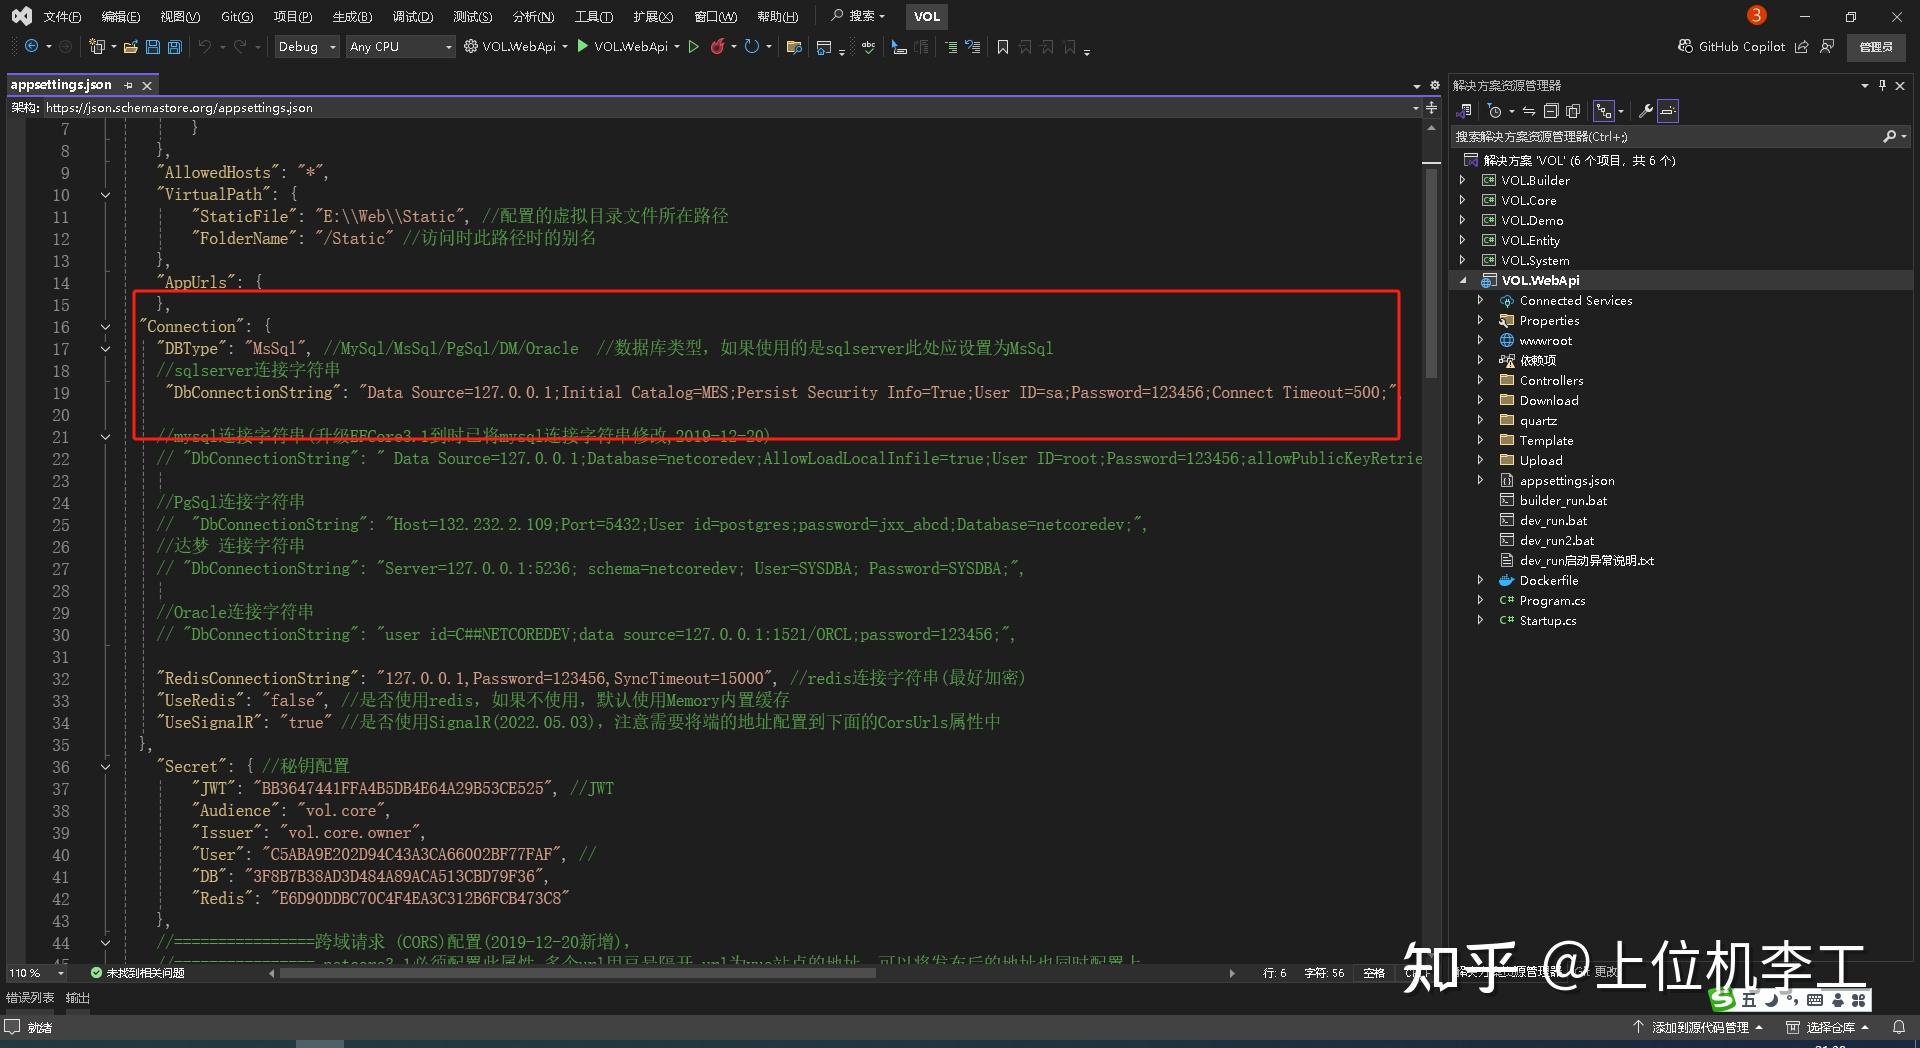Collapse the VOL.WebApi project node
This screenshot has width=1920, height=1048.
(1465, 280)
